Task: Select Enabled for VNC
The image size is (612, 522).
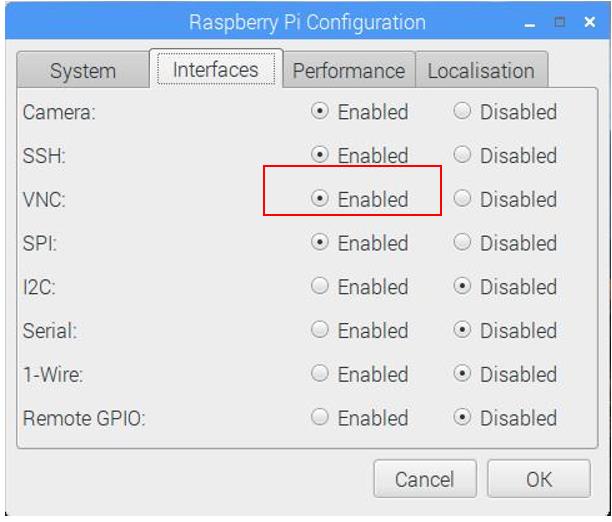Action: pyautogui.click(x=320, y=199)
